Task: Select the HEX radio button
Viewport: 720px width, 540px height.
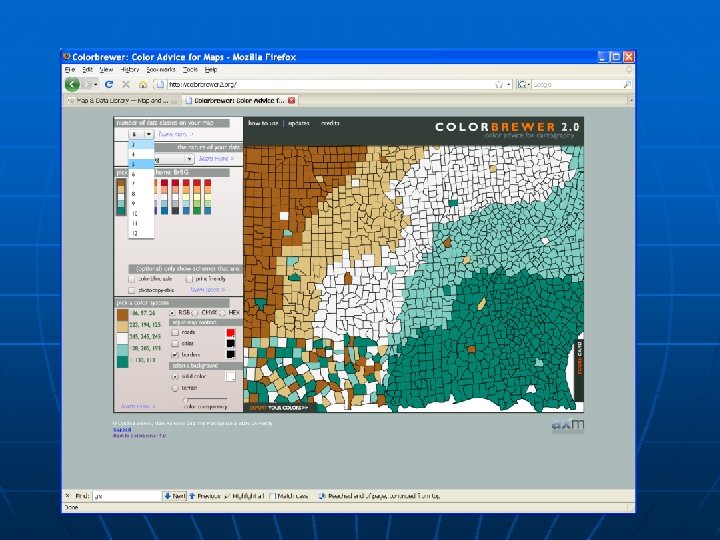Action: tap(223, 313)
